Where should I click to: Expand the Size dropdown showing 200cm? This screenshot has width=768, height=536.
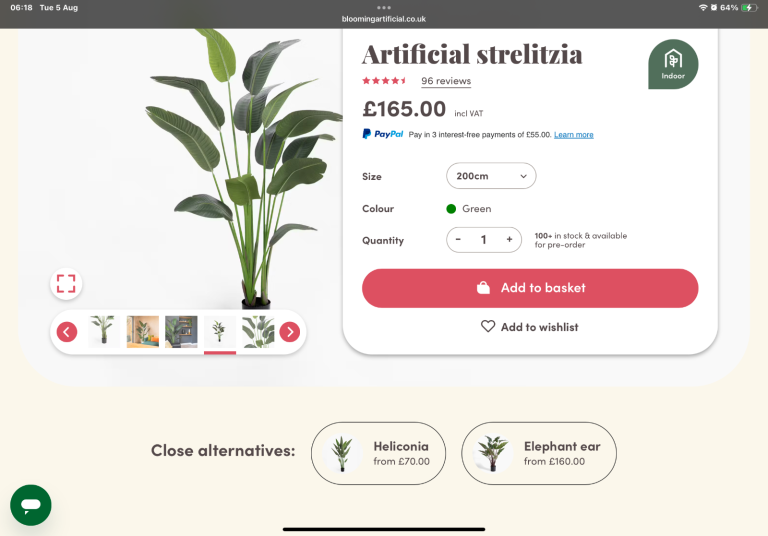[491, 176]
